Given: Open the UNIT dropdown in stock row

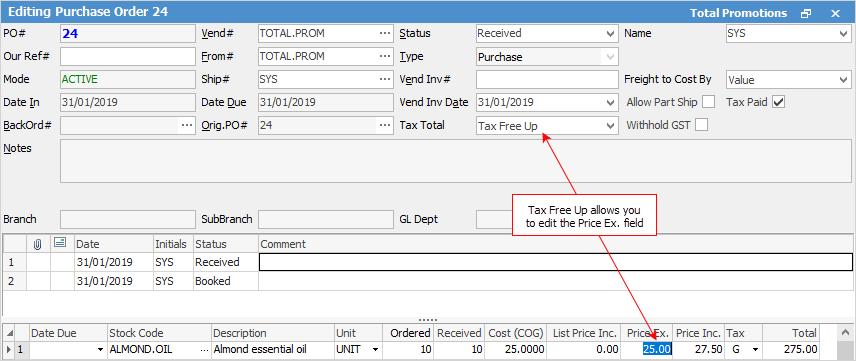Looking at the screenshot, I should (x=375, y=350).
